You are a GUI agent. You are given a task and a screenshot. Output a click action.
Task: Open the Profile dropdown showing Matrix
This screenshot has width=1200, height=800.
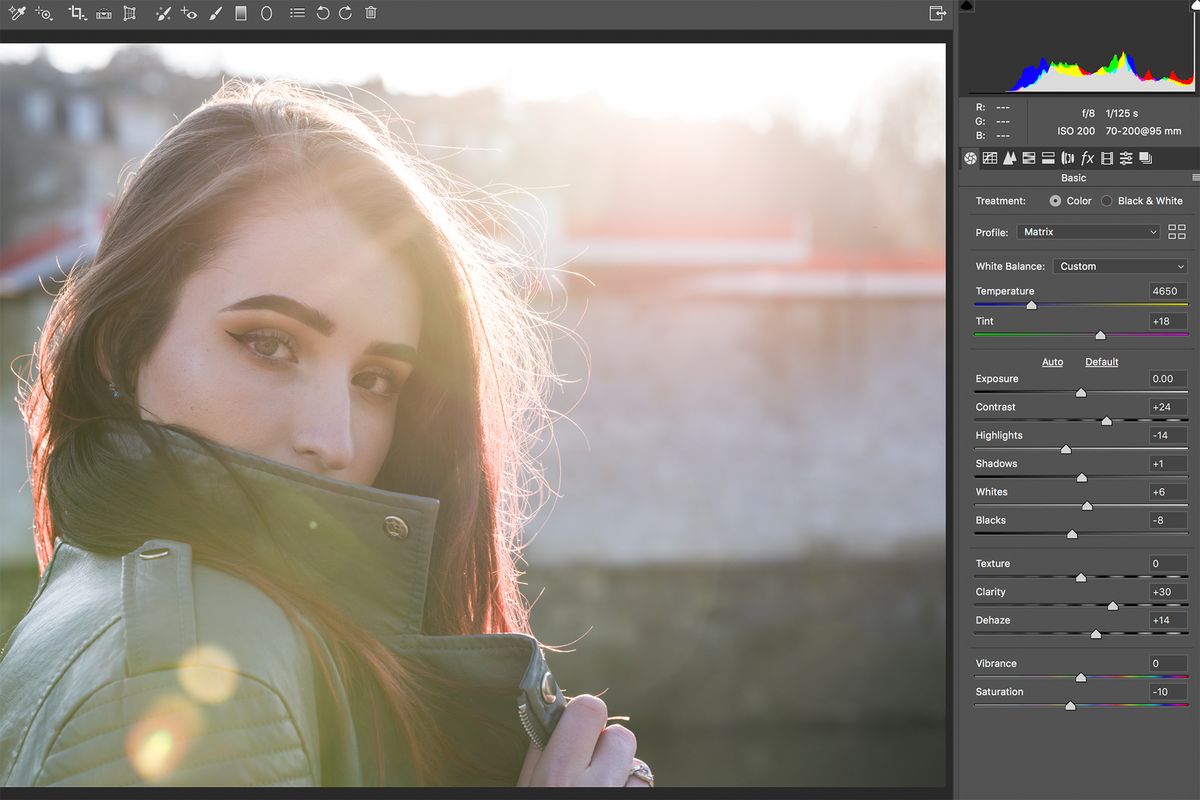1088,232
